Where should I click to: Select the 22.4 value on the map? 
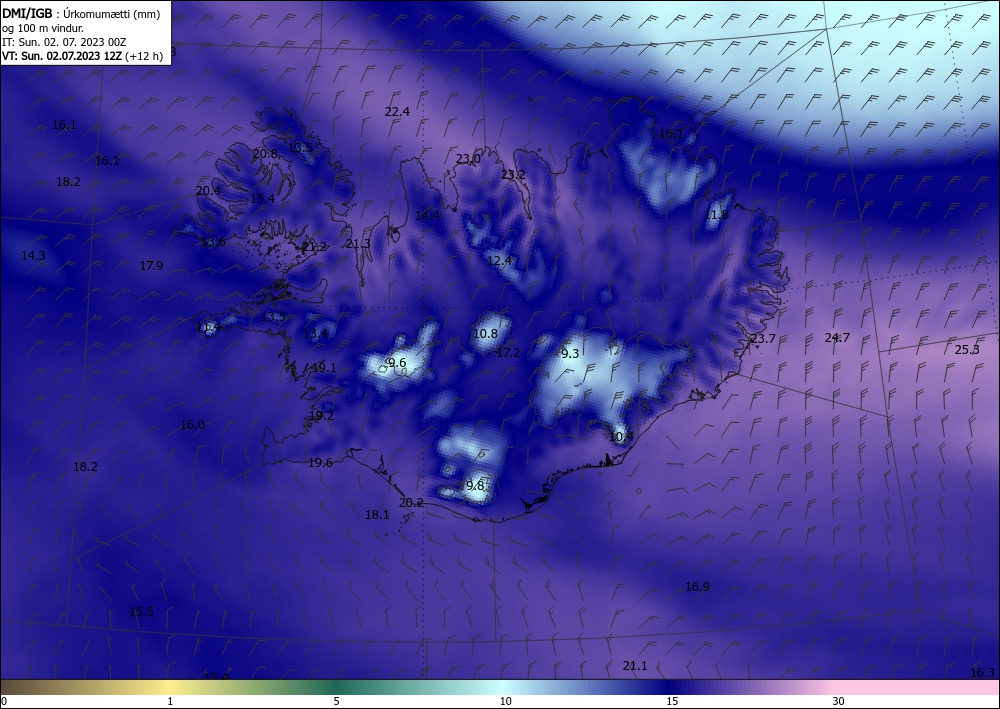pos(397,112)
